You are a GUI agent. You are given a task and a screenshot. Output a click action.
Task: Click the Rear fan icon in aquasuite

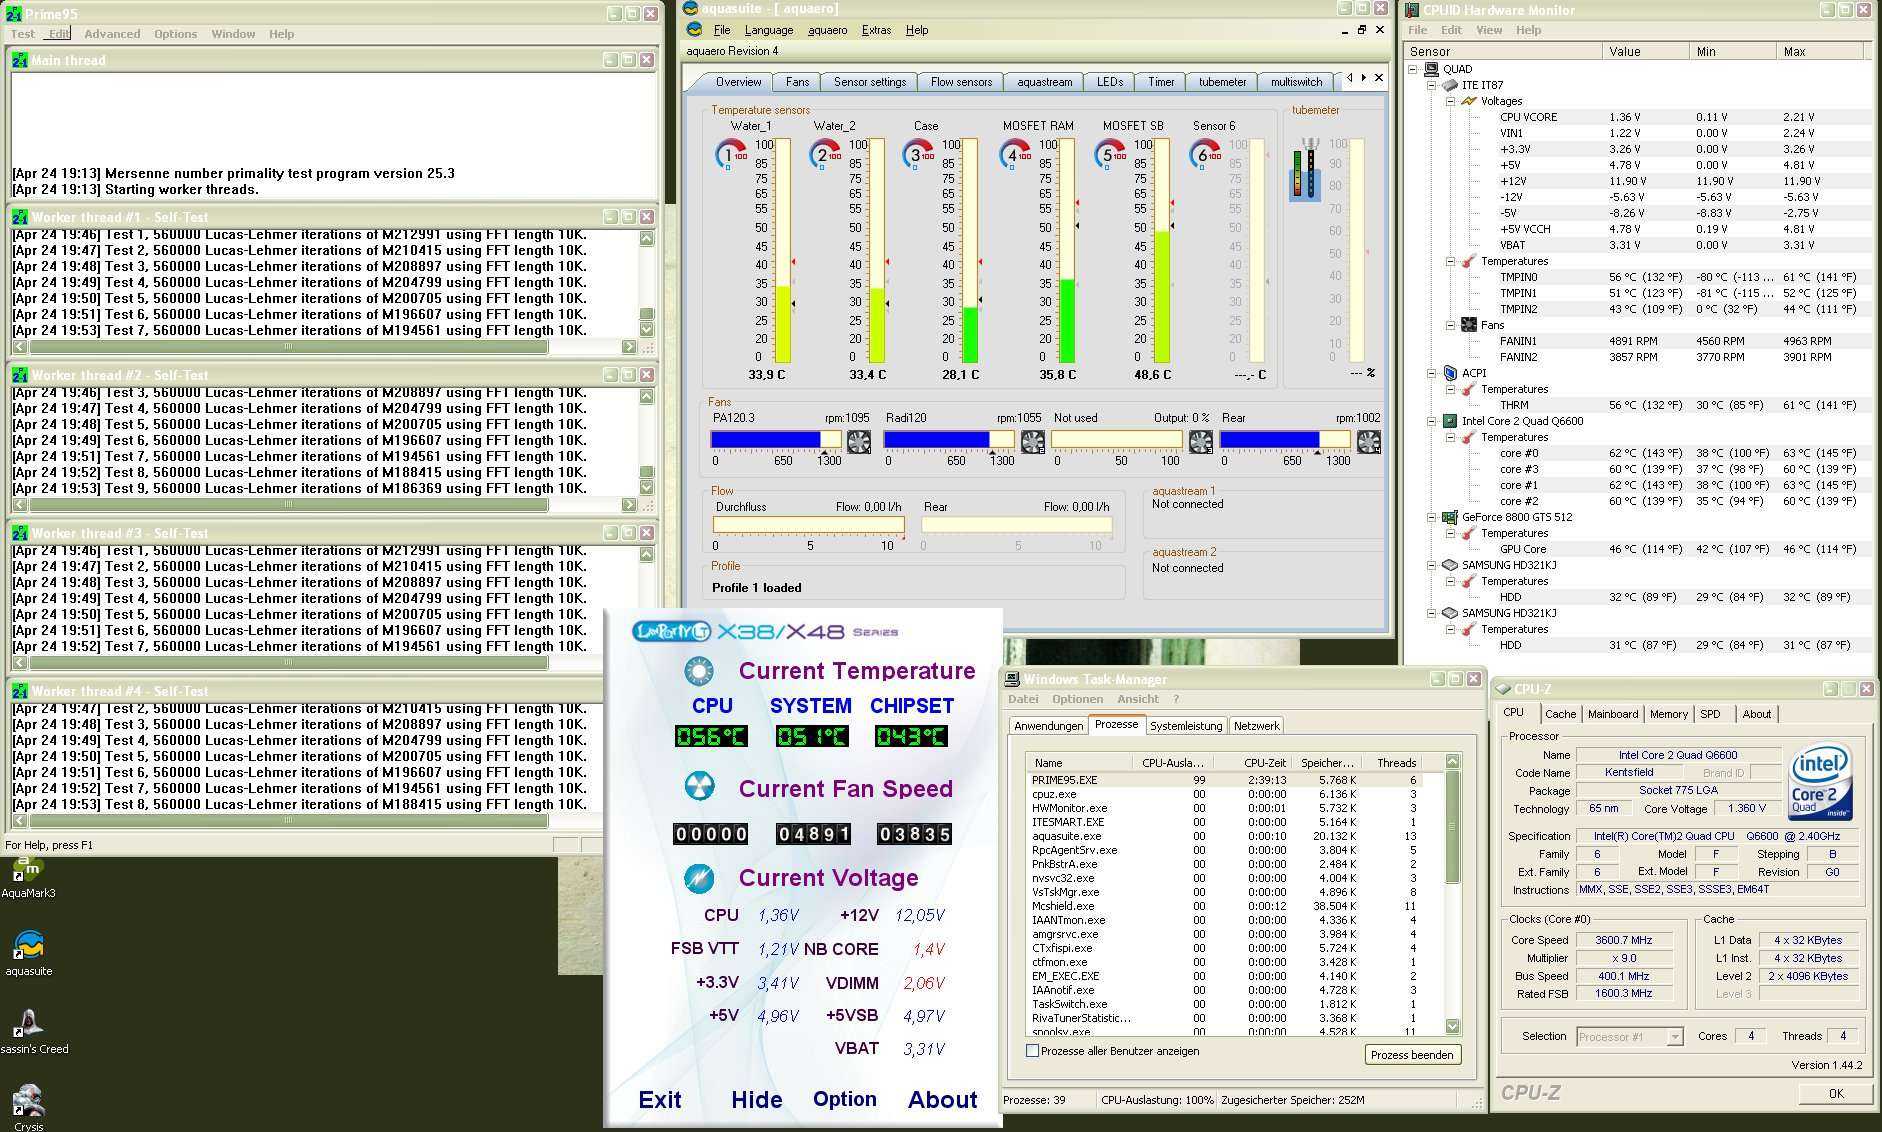pyautogui.click(x=1369, y=441)
